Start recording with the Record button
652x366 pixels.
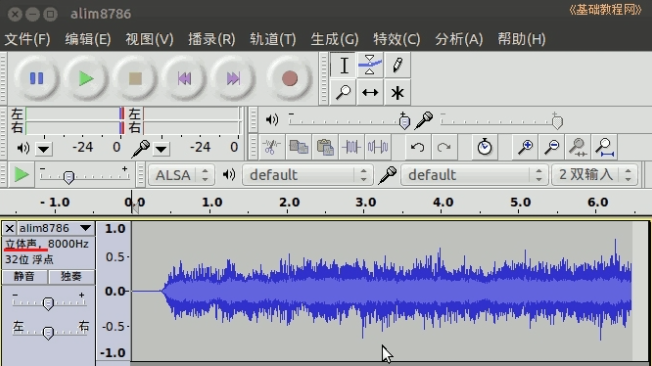click(x=289, y=78)
